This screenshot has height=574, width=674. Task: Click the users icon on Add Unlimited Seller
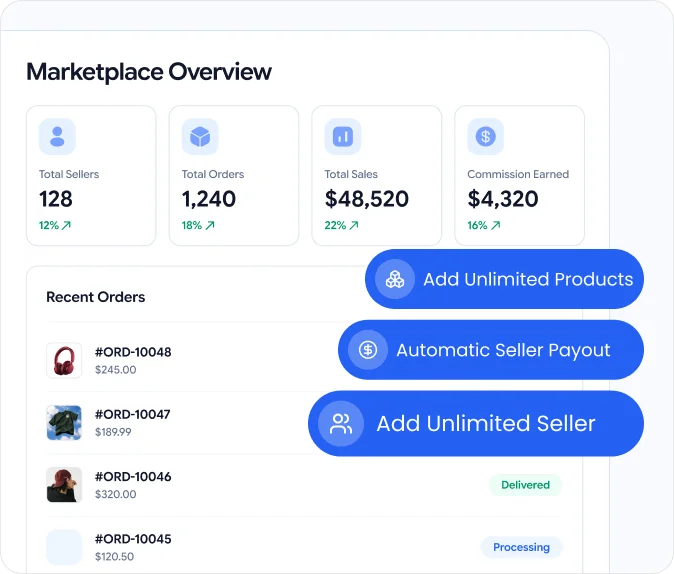click(x=341, y=424)
